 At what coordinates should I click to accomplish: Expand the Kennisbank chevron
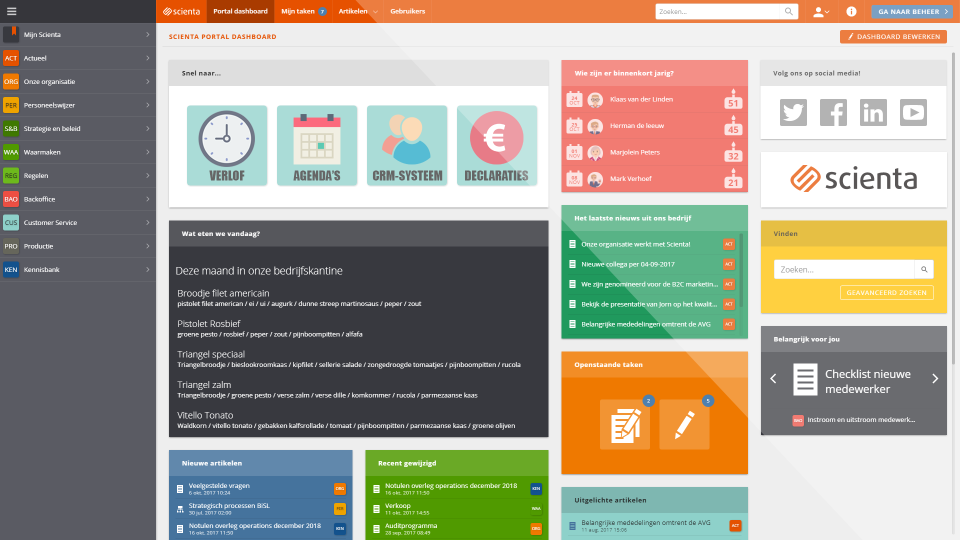[x=148, y=269]
